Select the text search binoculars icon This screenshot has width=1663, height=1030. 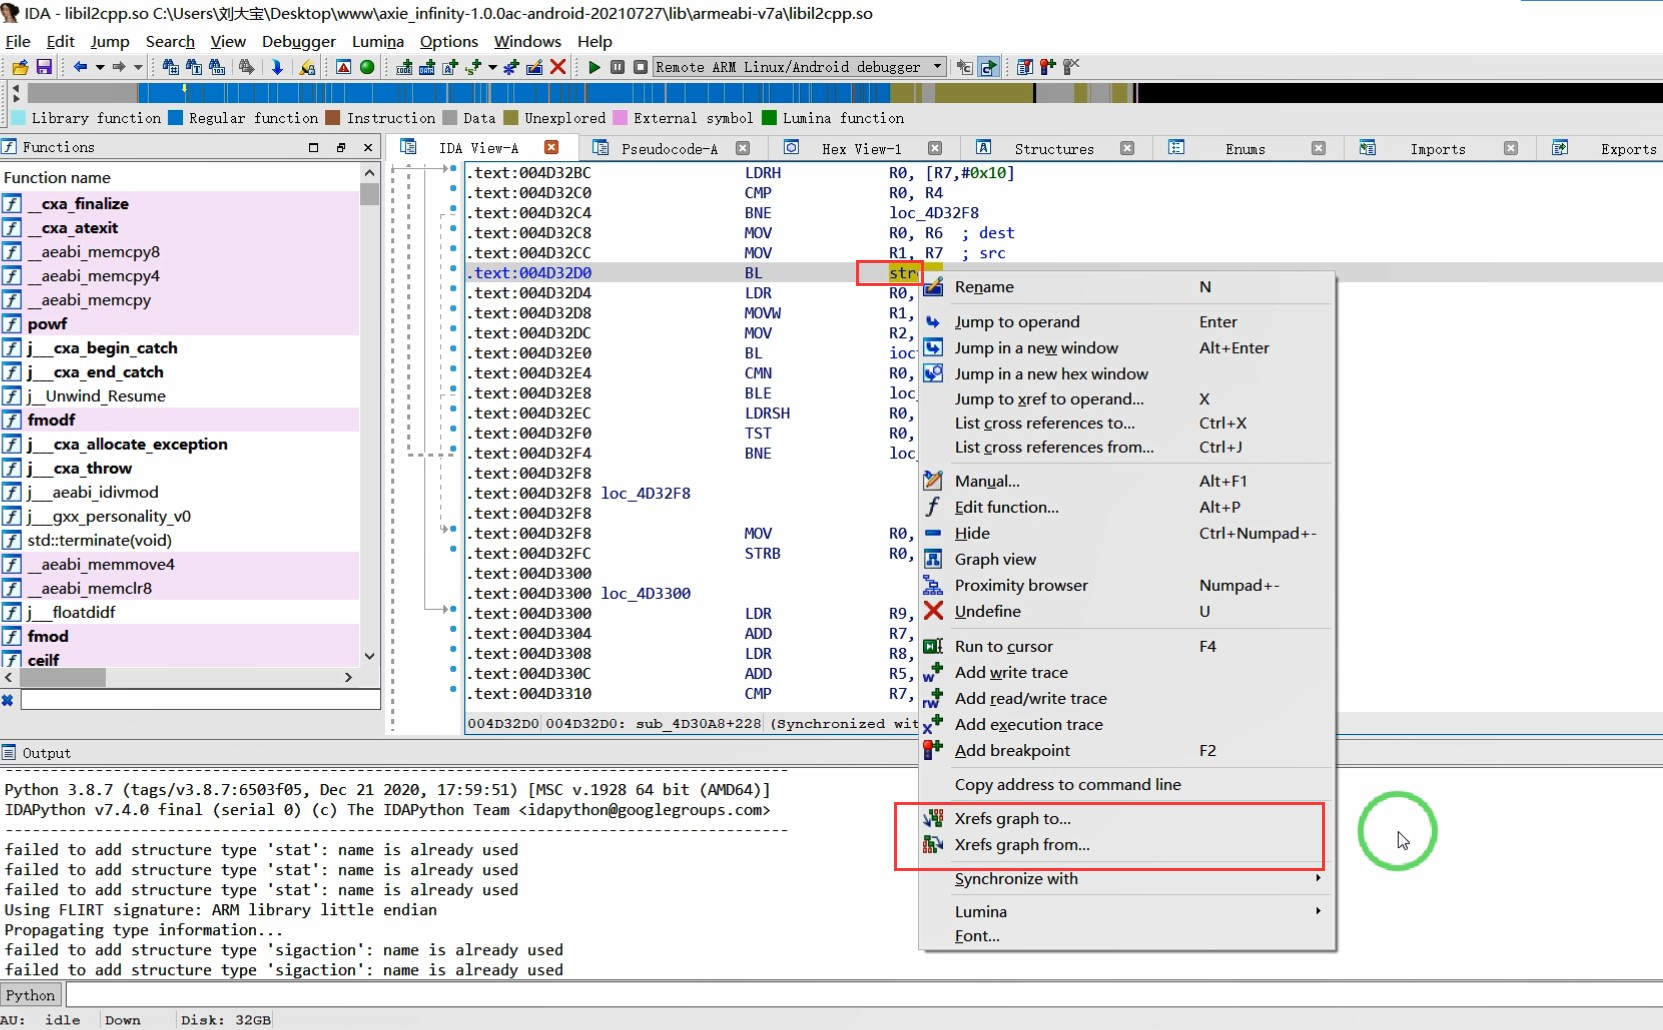[194, 67]
